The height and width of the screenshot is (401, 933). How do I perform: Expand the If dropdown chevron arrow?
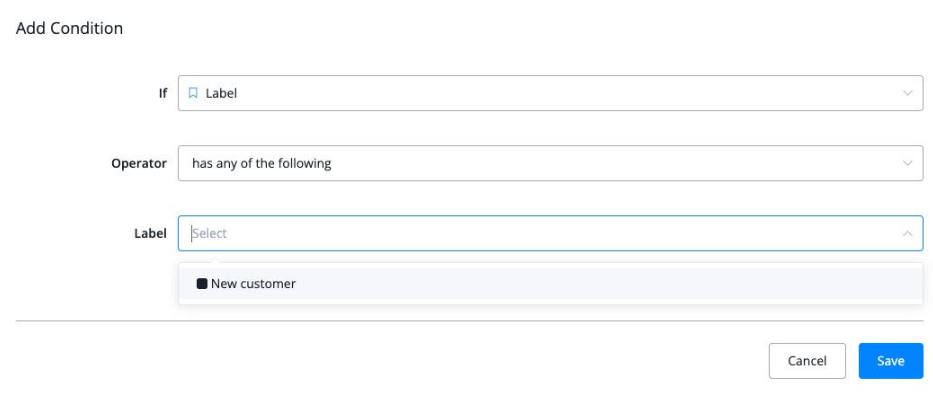pos(907,93)
